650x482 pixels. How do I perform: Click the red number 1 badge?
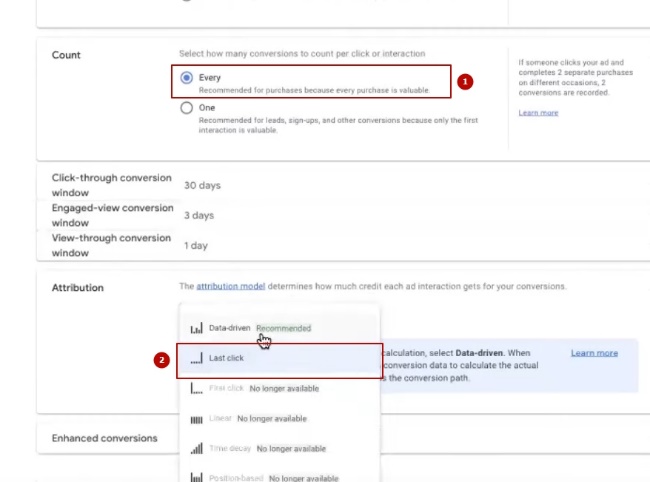coord(464,81)
